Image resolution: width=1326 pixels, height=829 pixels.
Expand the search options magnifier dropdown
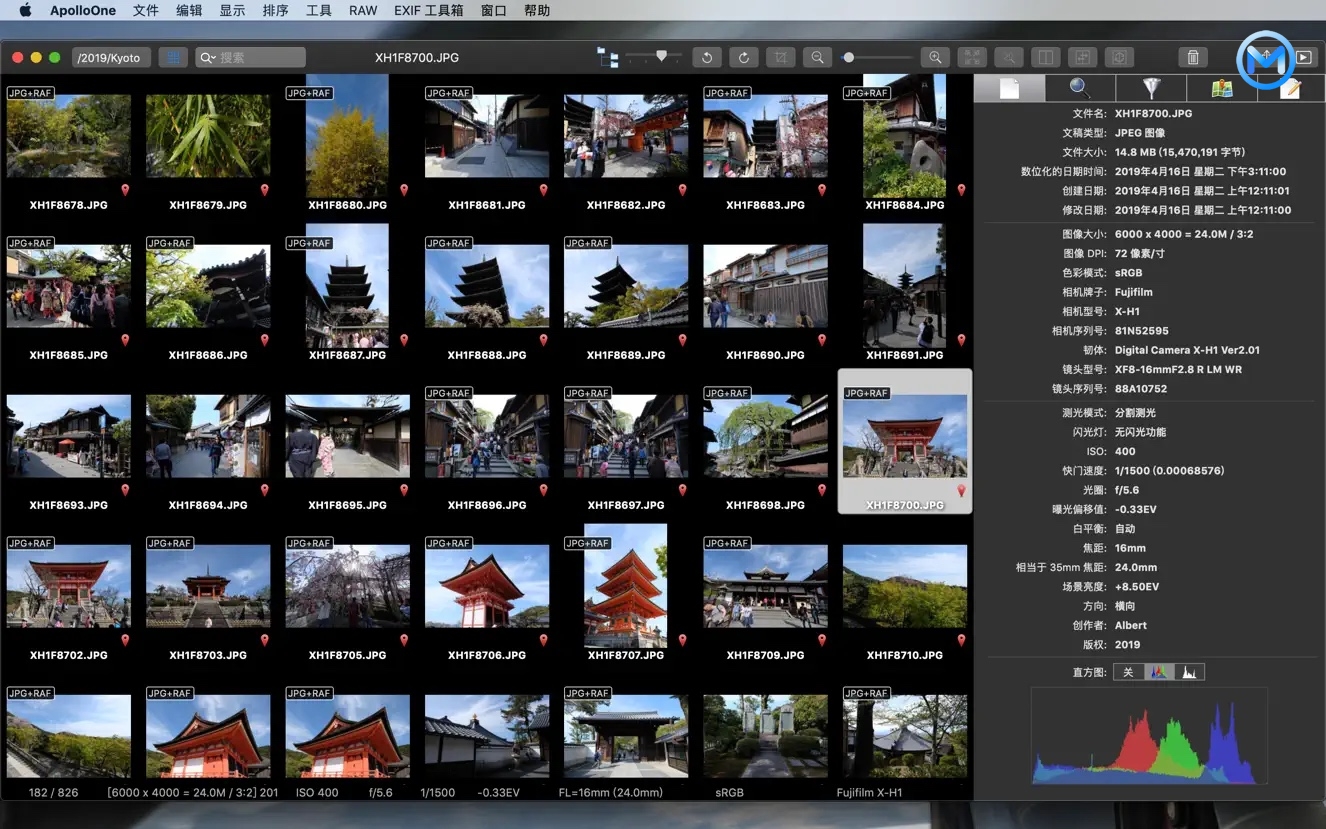207,58
